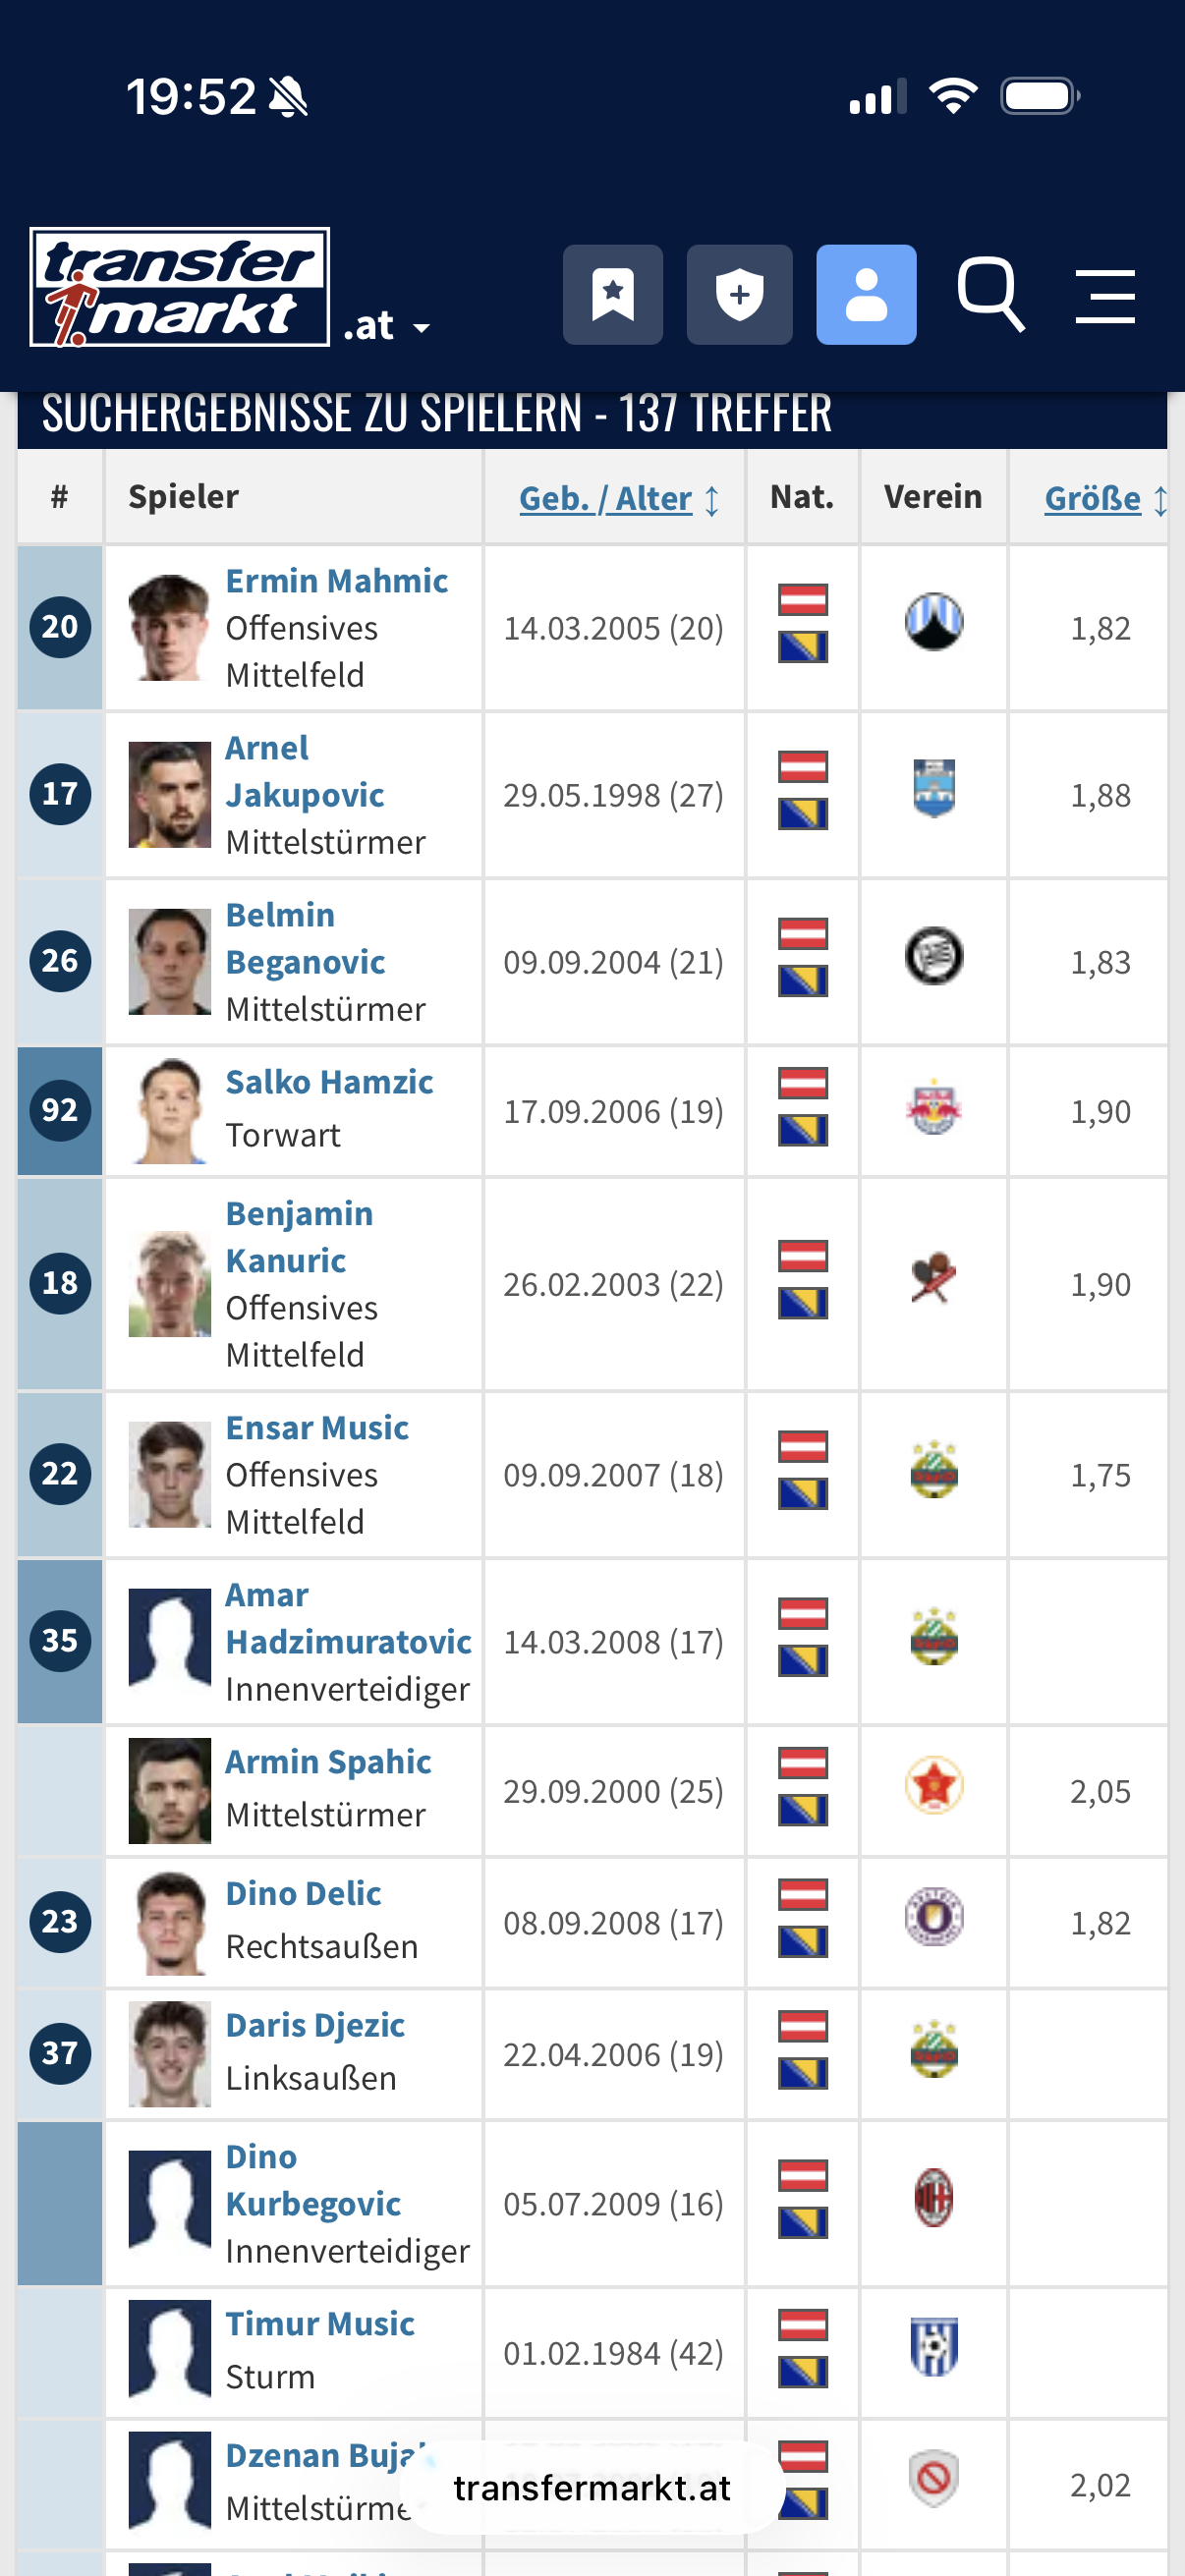Click Salko Hamzic's Red Bull club crest

pyautogui.click(x=934, y=1108)
